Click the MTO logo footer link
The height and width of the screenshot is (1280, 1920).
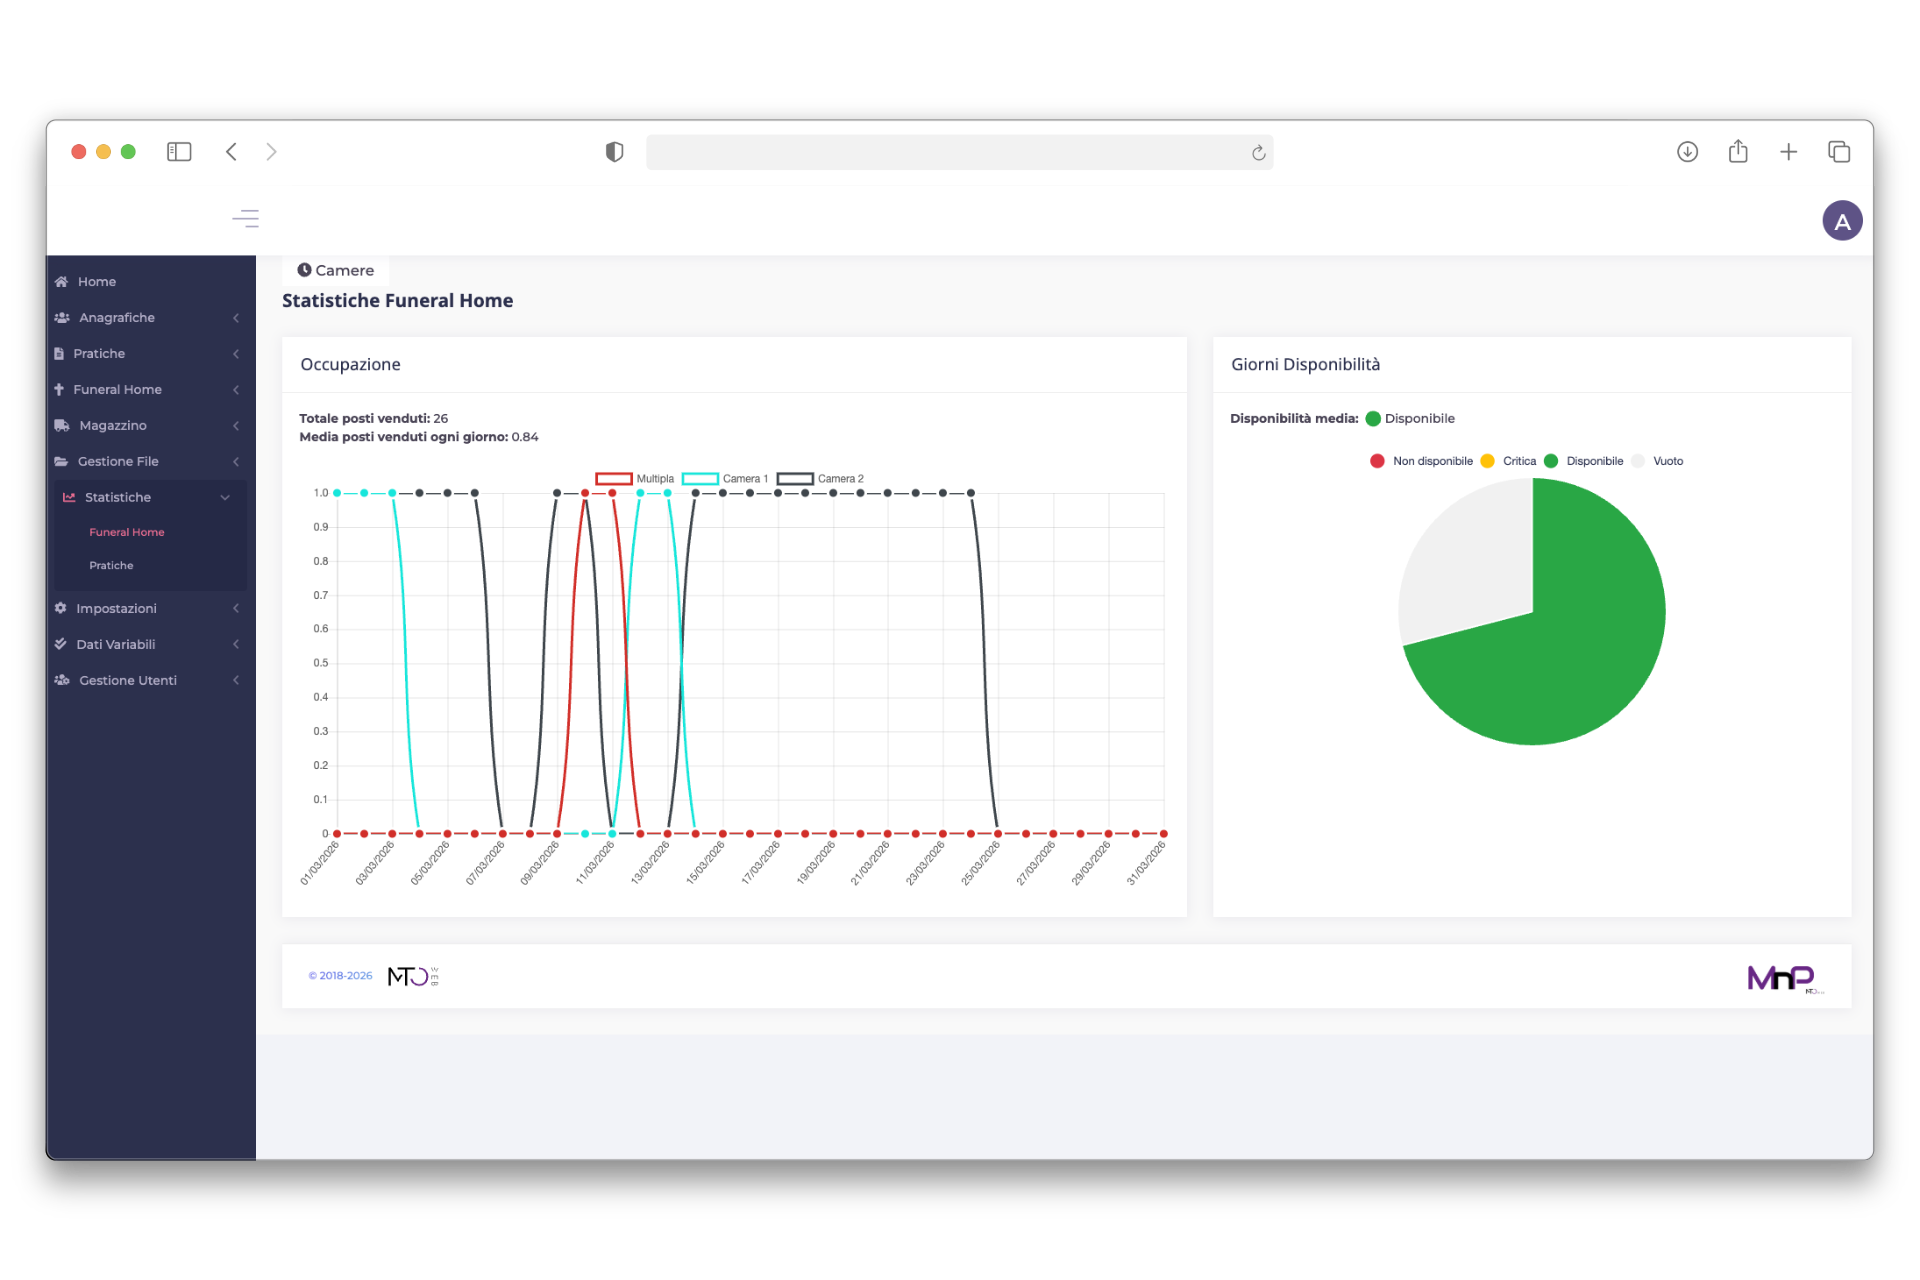pos(412,976)
